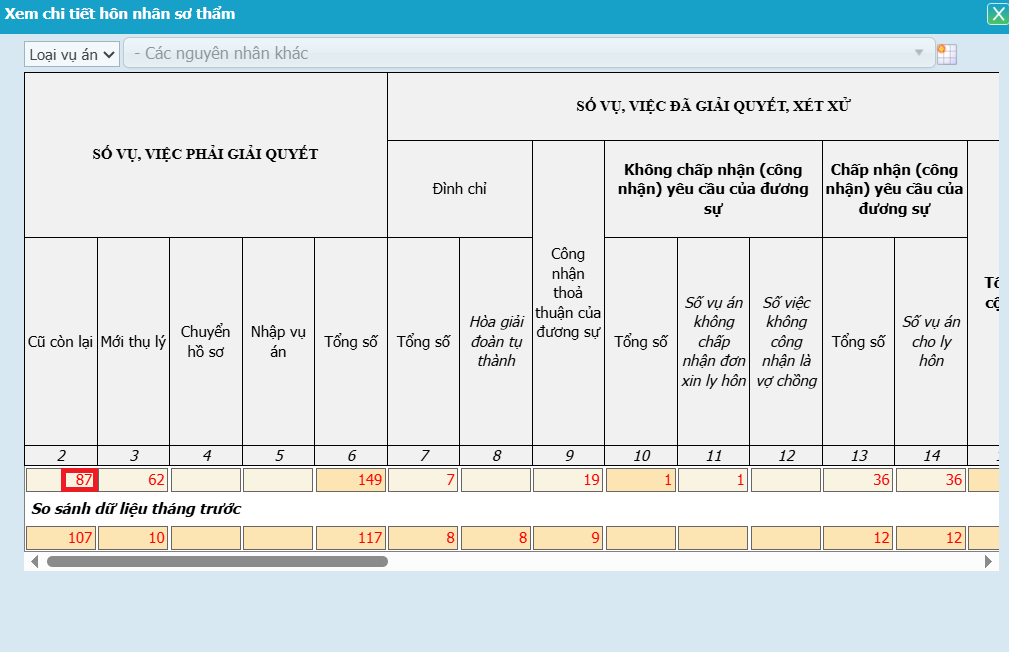The height and width of the screenshot is (652, 1009).
Task: Click the Số vụ án cho ly hôn cell 36
Action: coord(931,480)
